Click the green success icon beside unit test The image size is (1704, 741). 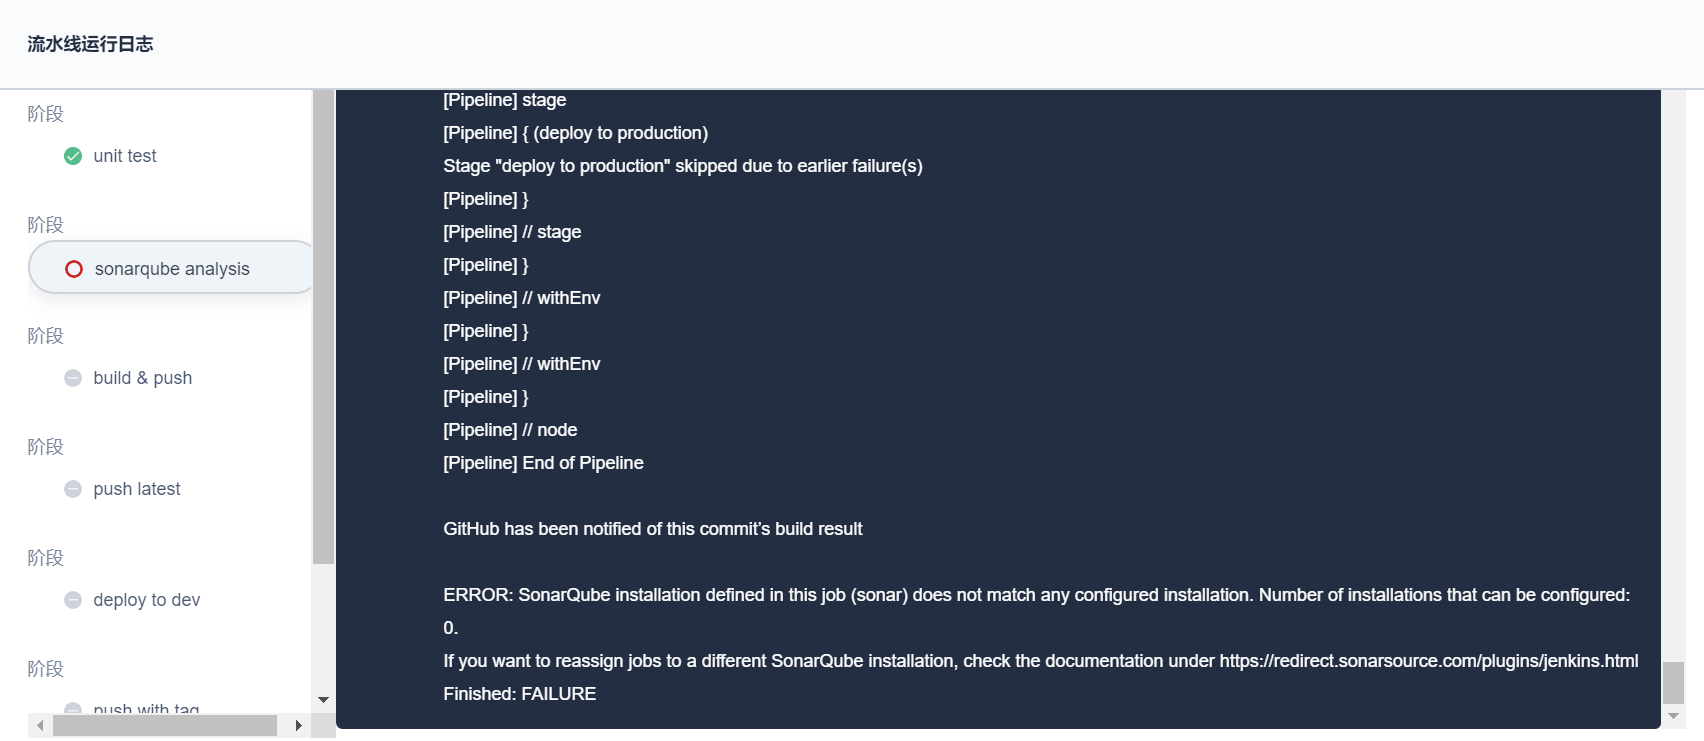73,156
